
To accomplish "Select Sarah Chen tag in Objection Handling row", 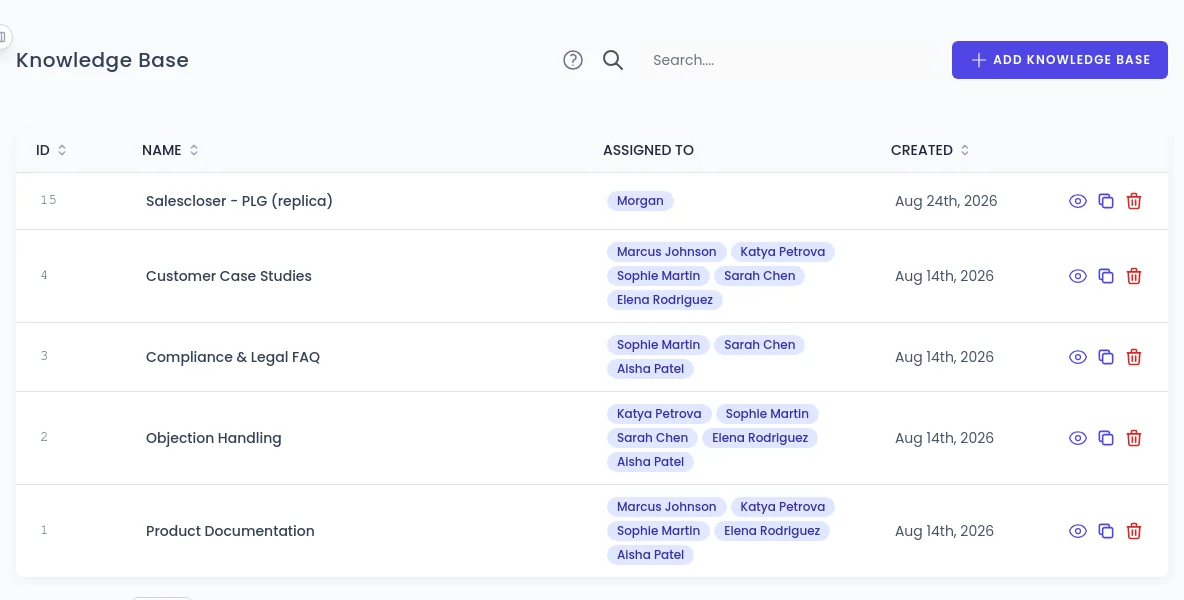I will coord(652,438).
